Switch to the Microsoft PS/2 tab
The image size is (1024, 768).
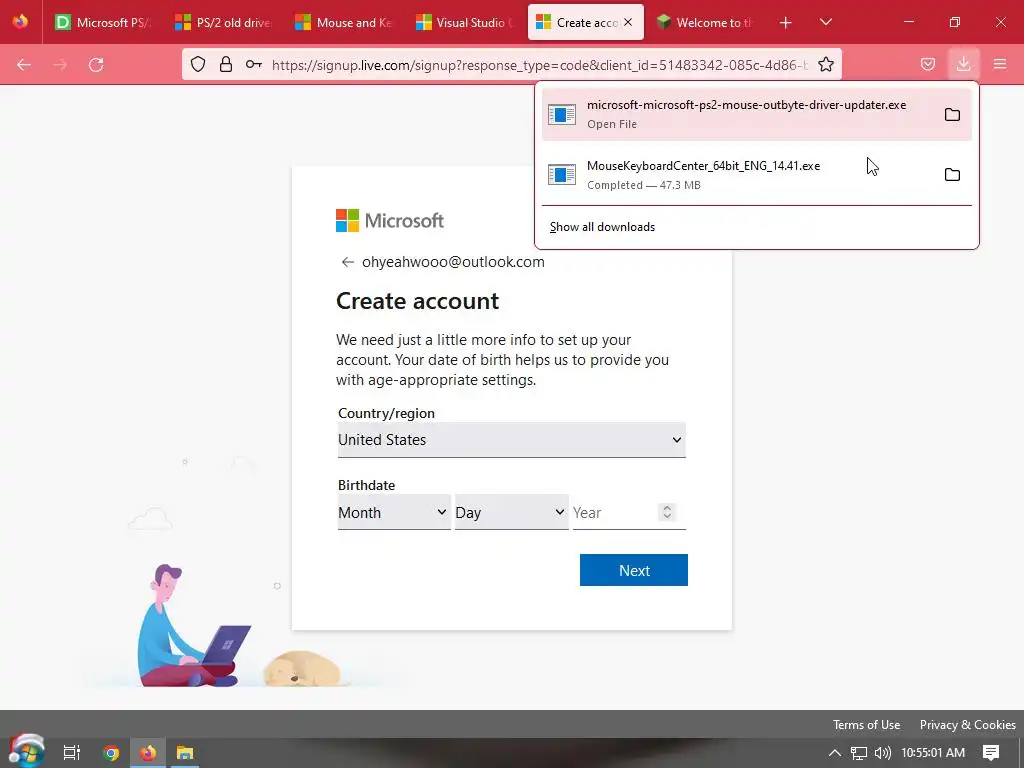coord(103,22)
